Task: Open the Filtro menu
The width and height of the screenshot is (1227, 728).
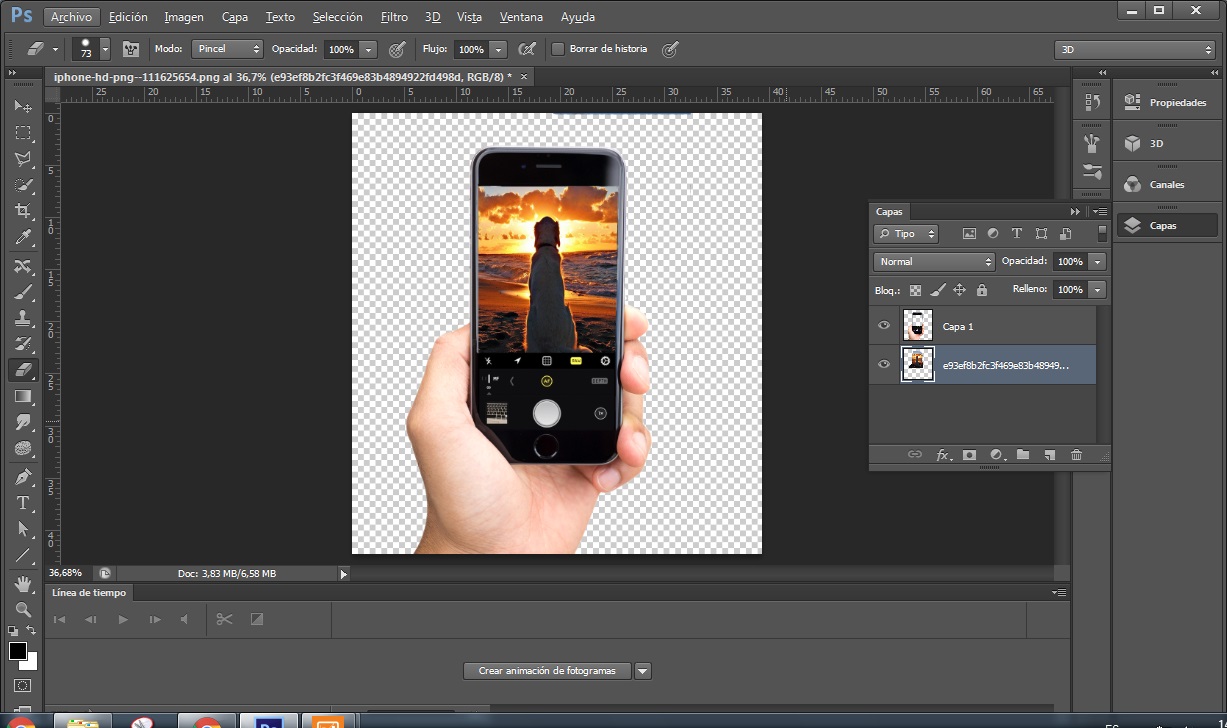Action: (394, 17)
